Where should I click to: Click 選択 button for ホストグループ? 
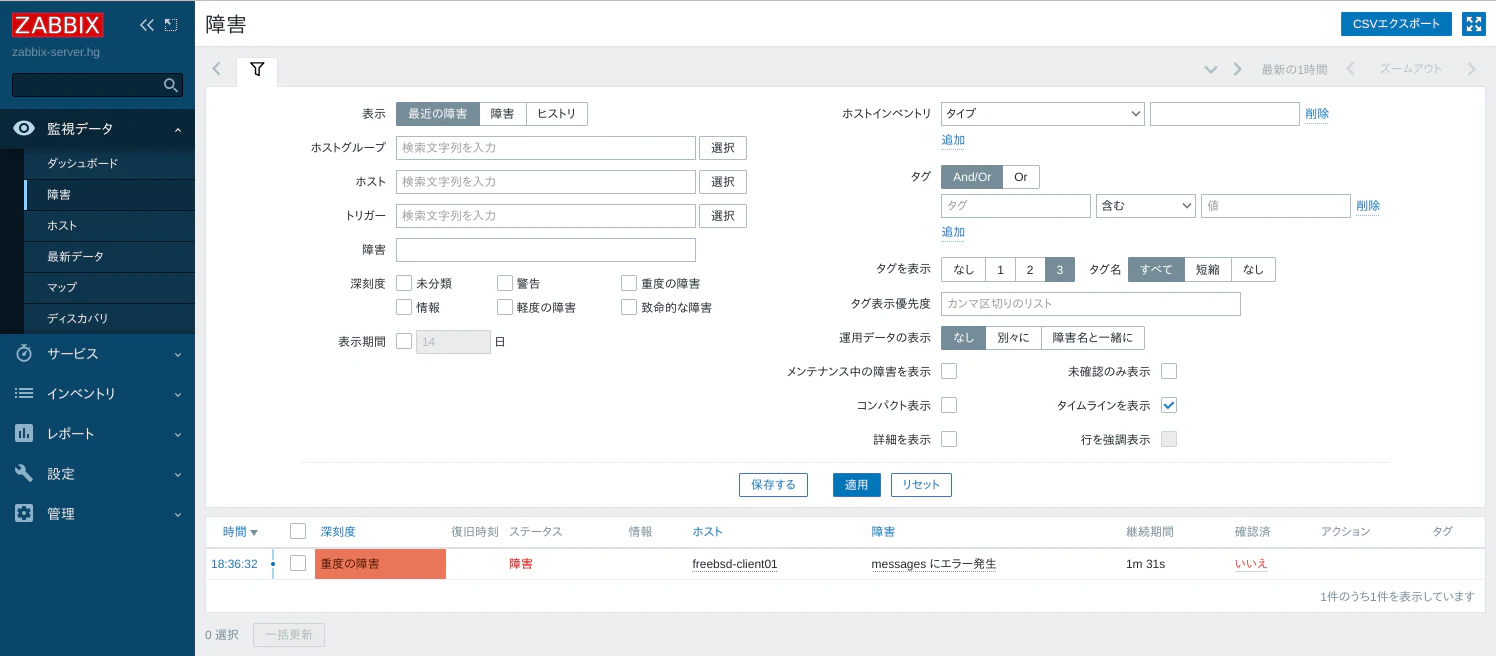click(x=723, y=148)
